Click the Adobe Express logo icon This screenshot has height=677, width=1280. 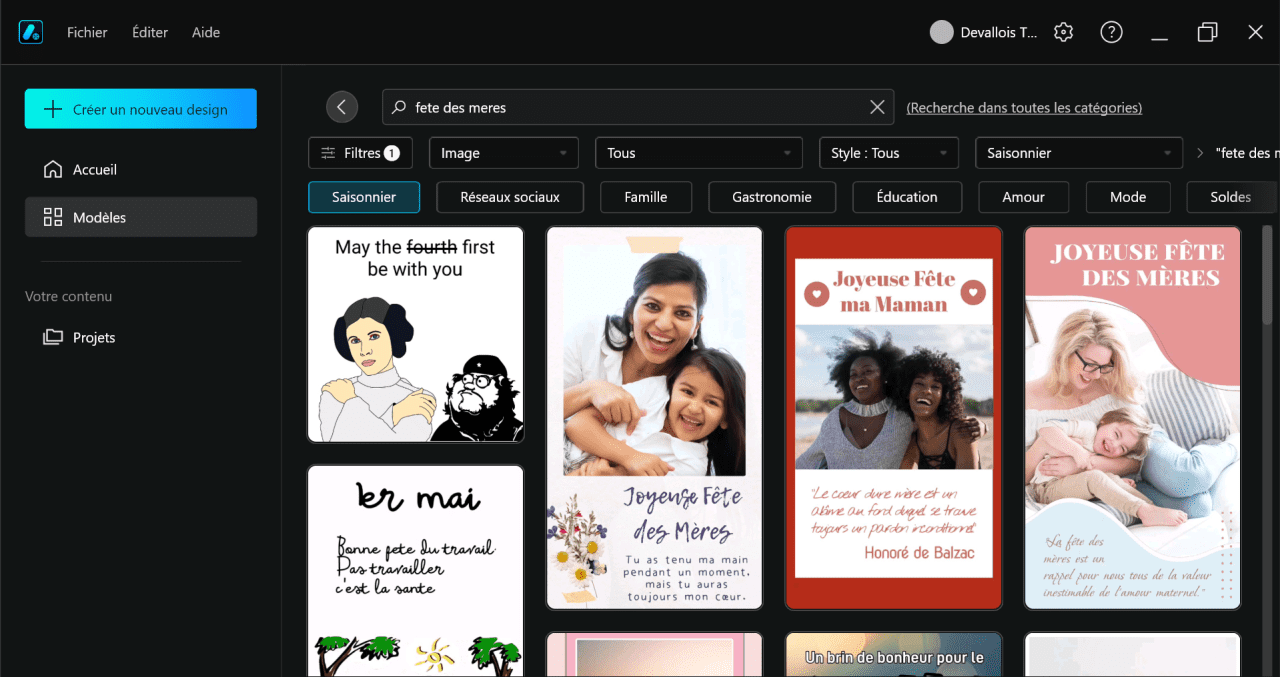coord(30,32)
